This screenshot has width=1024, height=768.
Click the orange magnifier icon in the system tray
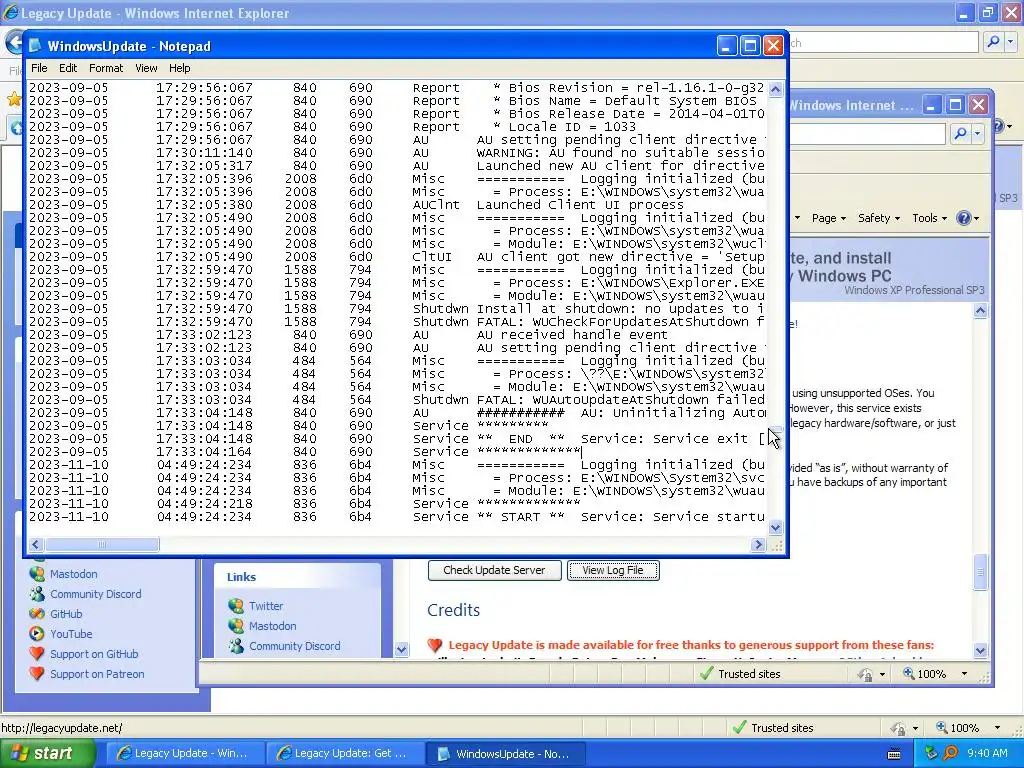[x=951, y=754]
